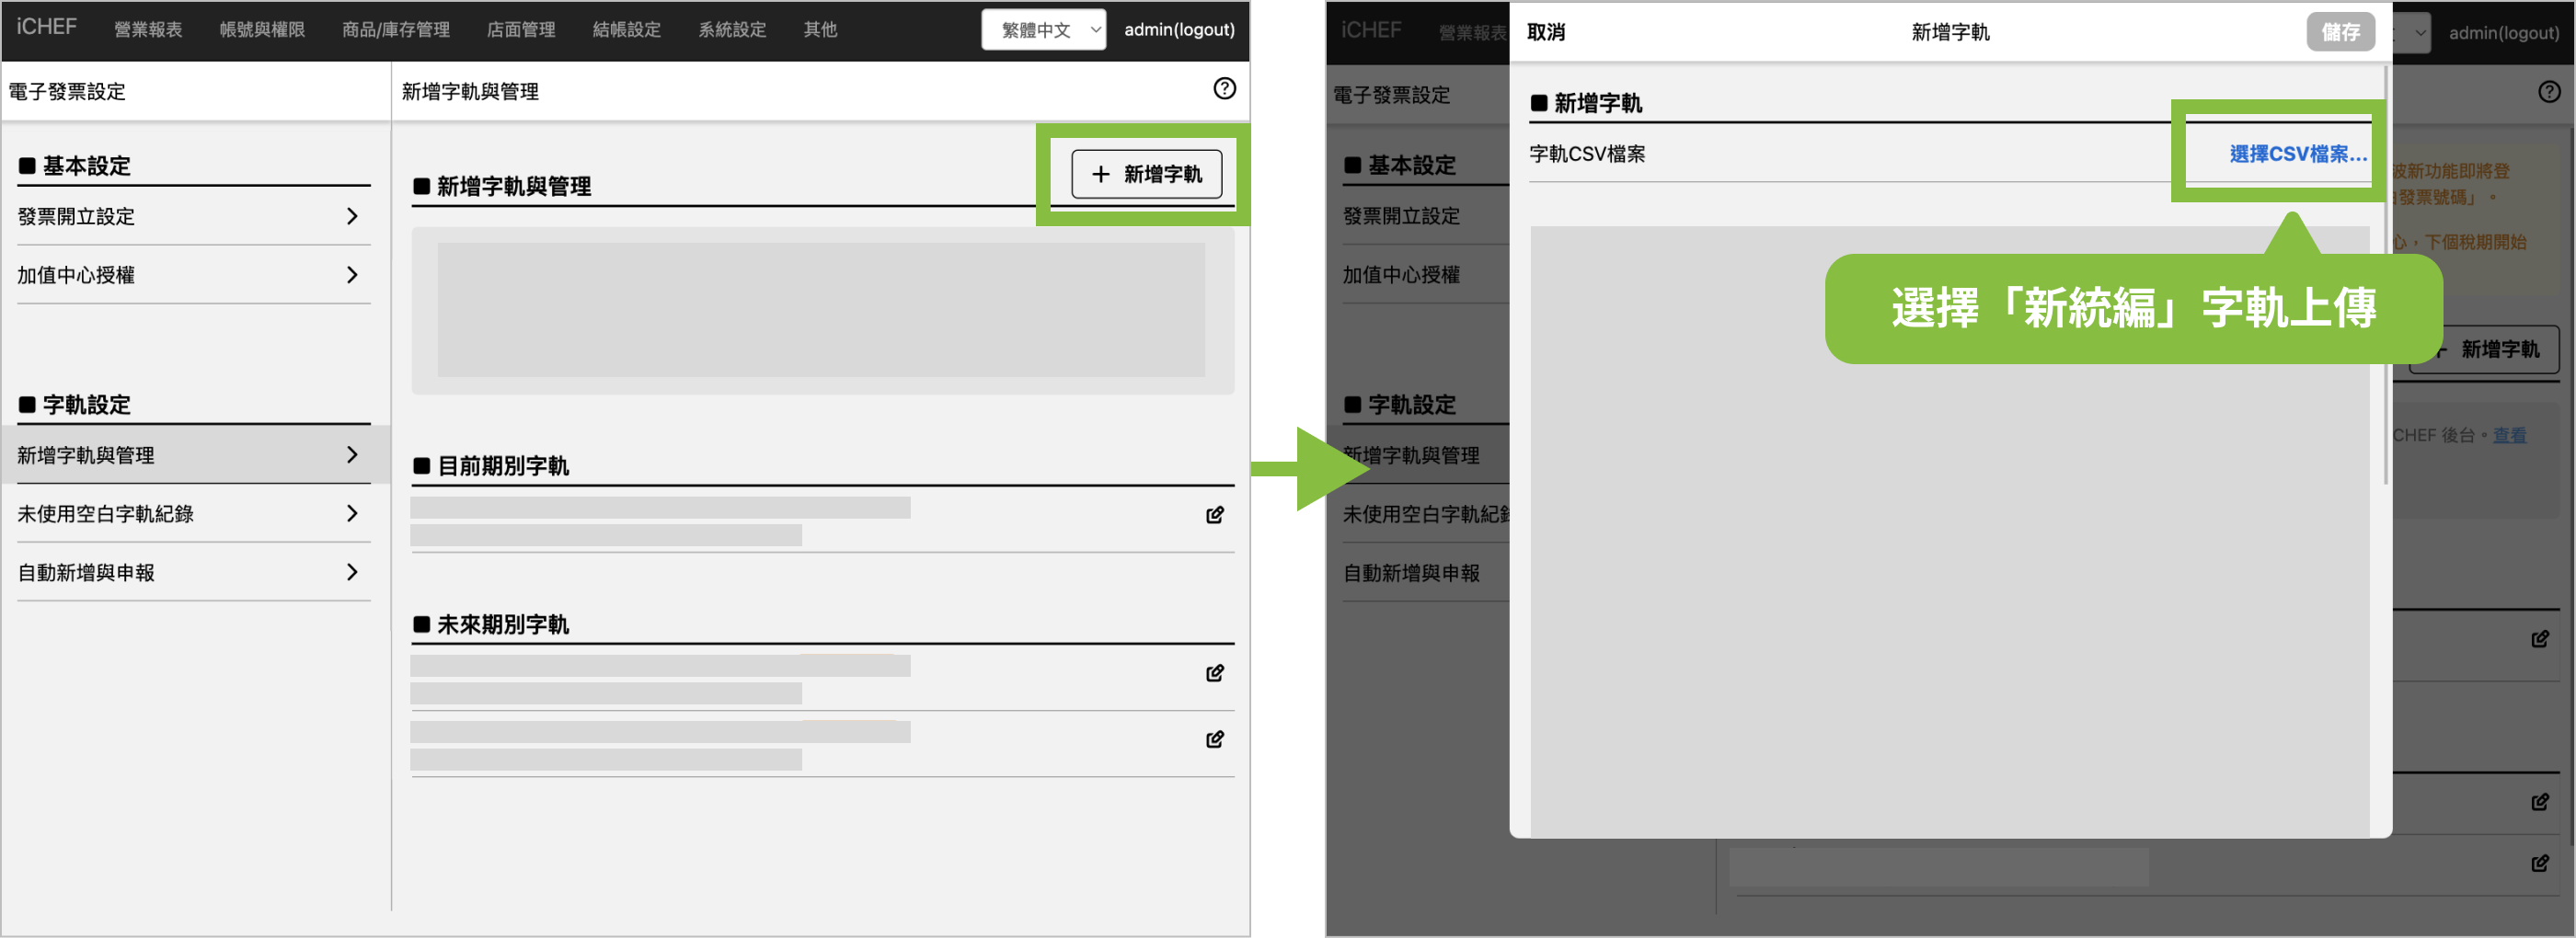Open the 繁體中文 language dropdown
The image size is (2576, 938).
pos(1043,30)
